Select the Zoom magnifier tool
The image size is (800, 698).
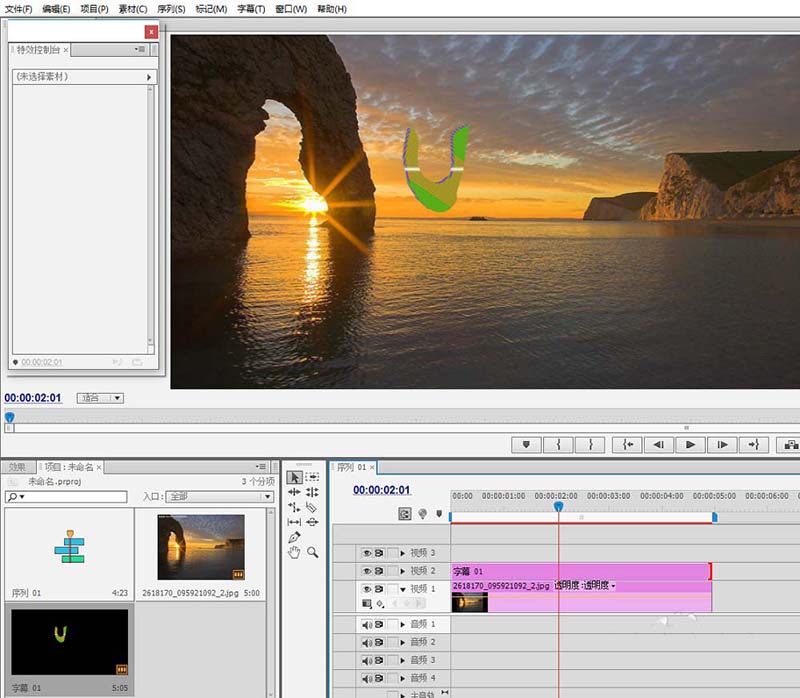pos(313,552)
